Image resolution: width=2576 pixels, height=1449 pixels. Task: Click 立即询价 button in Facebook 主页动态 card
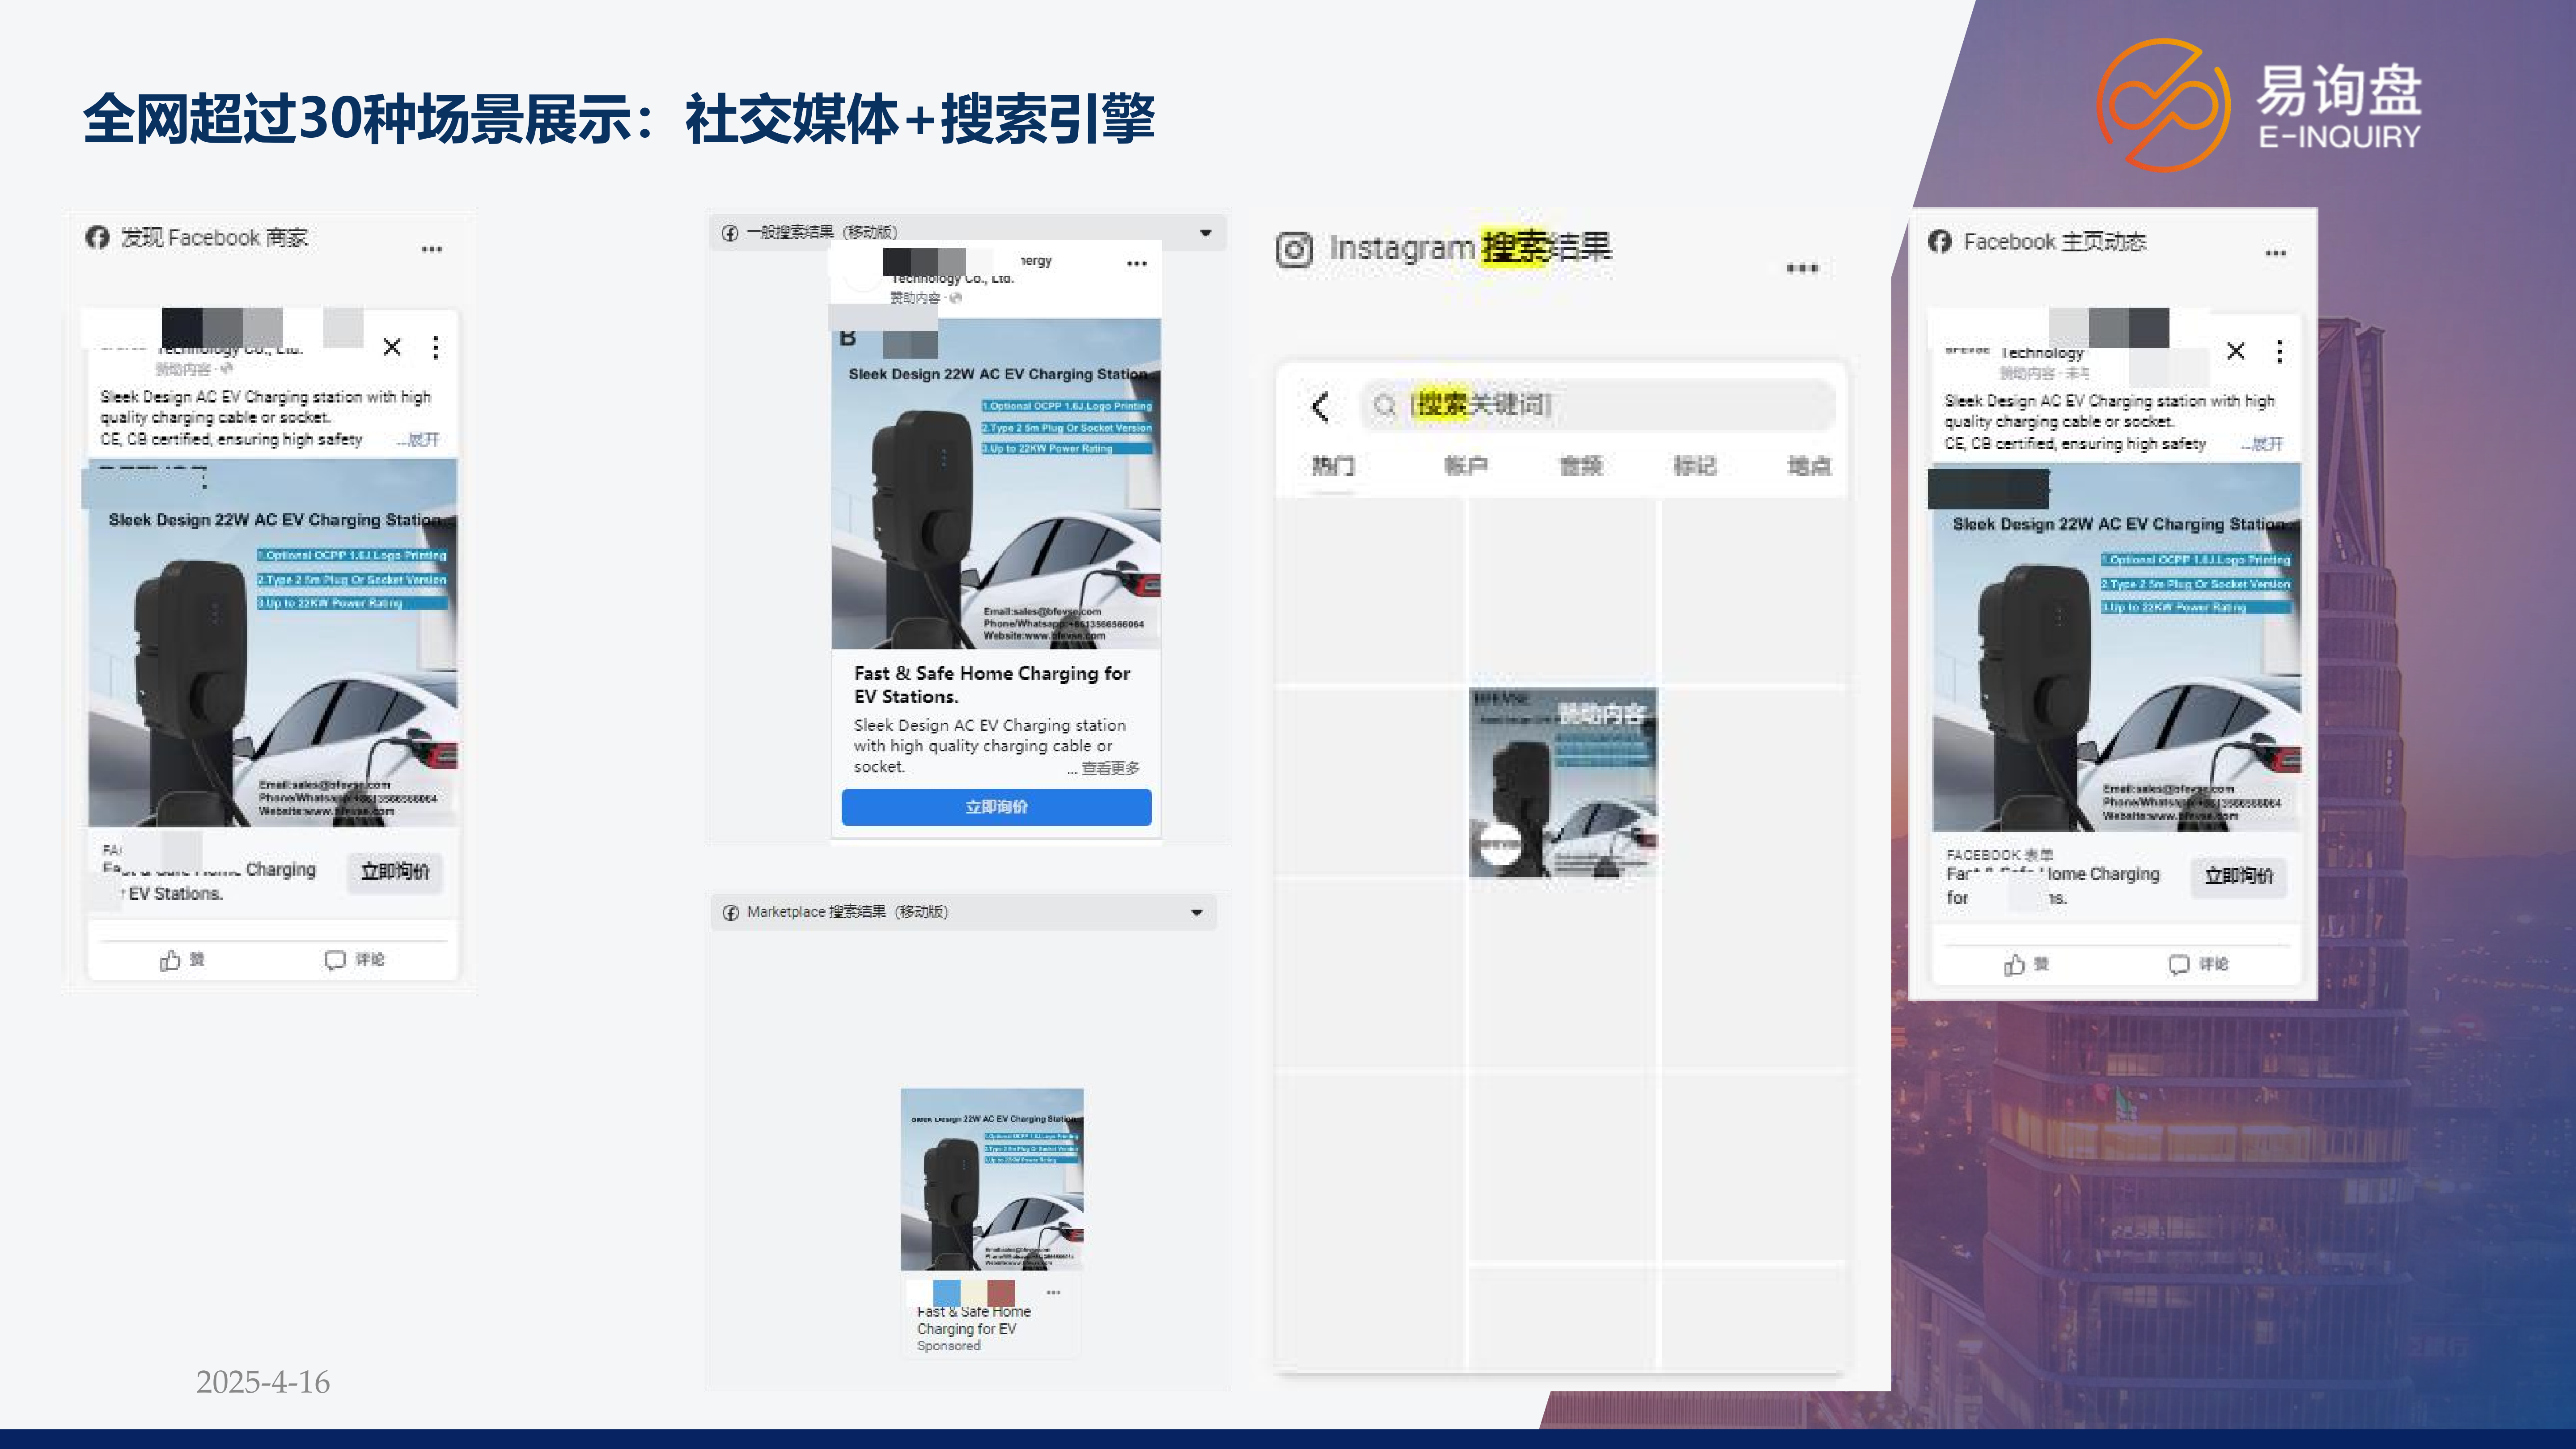click(x=2239, y=876)
